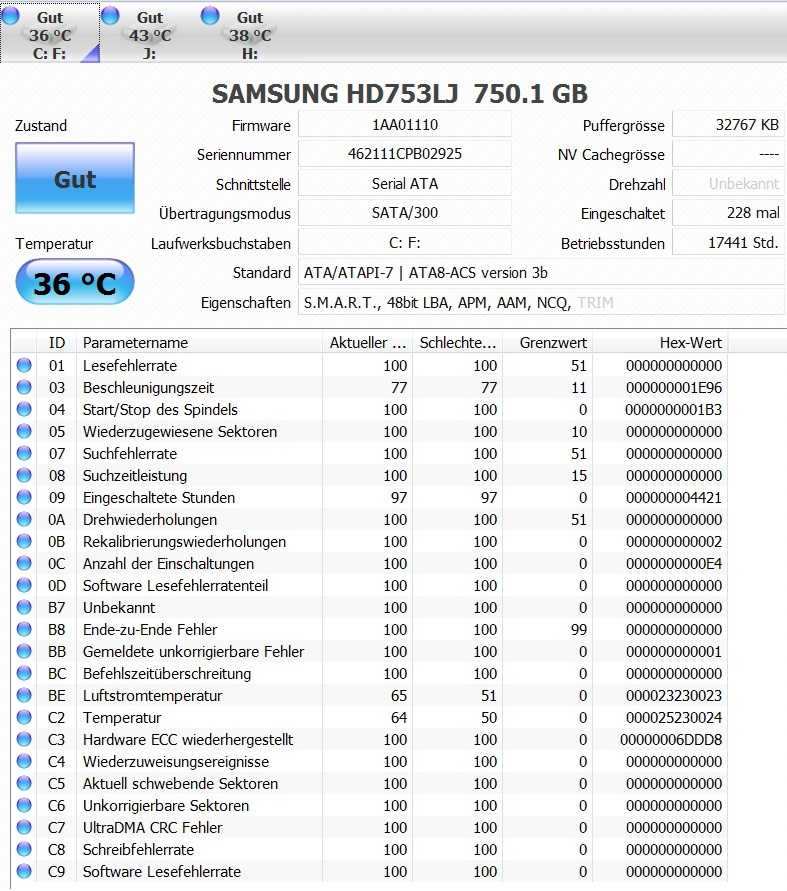
Task: Click status icon of Befehlszeitüberschreitung row
Action: tap(24, 673)
